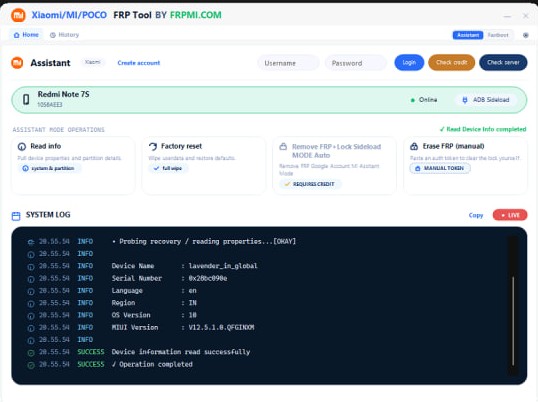538x402 pixels.
Task: Click the FRPMI.COM title text
Action: click(196, 15)
